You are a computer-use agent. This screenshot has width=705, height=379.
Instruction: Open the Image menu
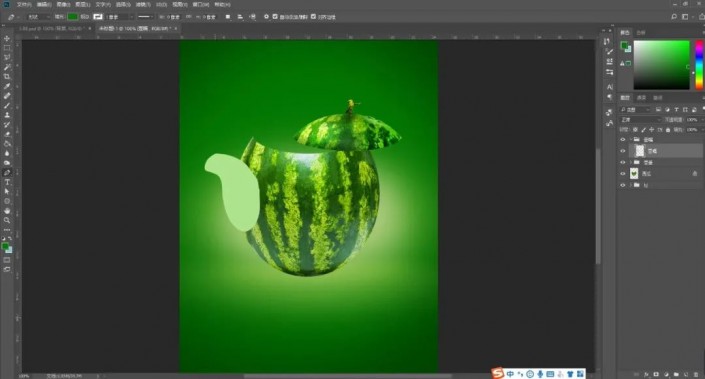coord(63,4)
